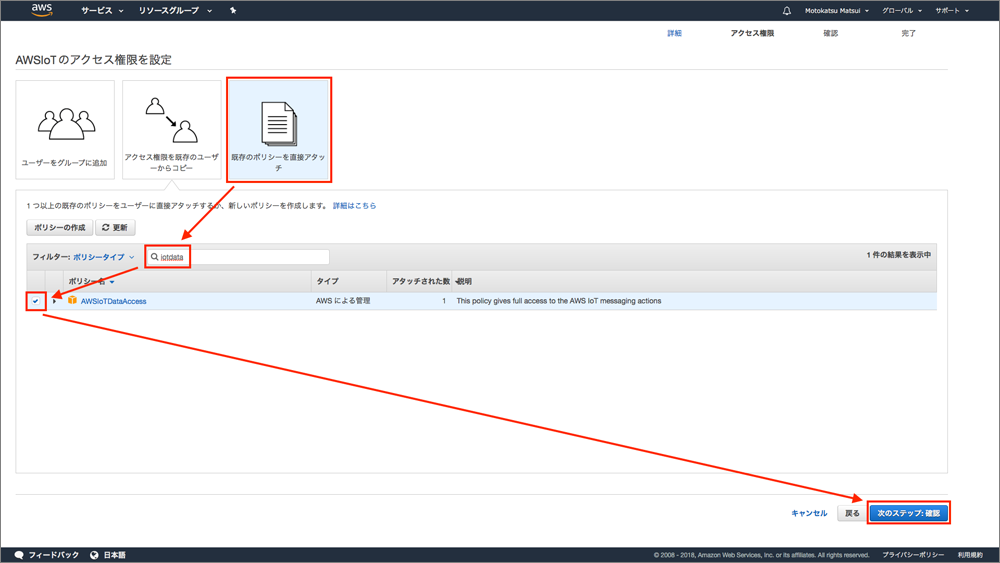Click the ポリシーの作成 button

click(x=59, y=228)
